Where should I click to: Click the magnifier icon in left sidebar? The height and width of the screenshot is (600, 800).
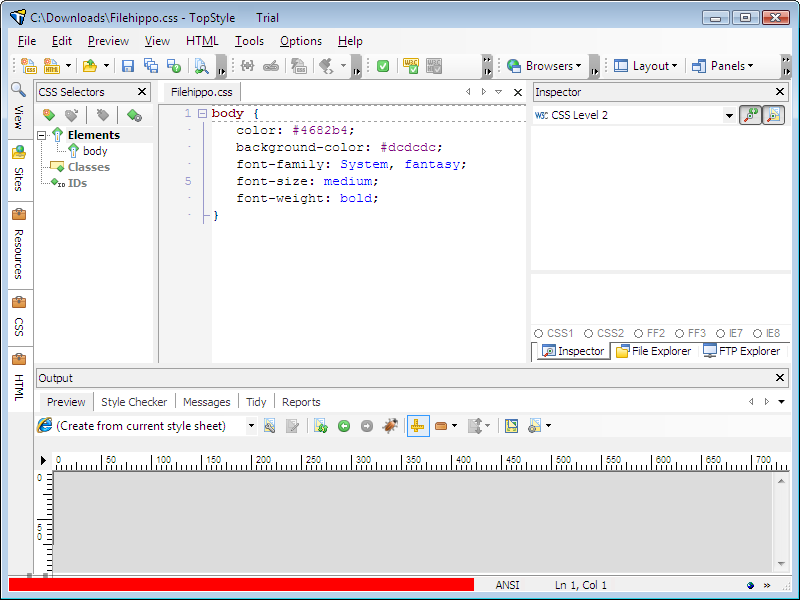coord(18,90)
